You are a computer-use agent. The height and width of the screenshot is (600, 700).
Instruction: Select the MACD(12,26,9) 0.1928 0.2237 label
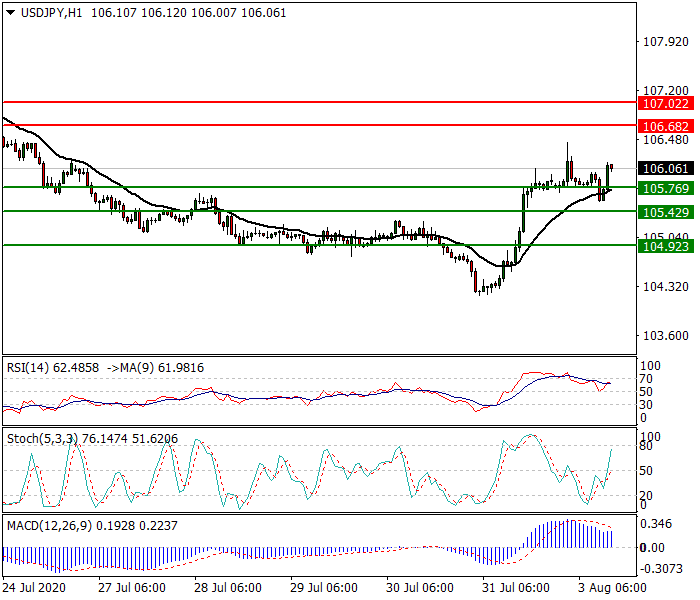click(92, 525)
